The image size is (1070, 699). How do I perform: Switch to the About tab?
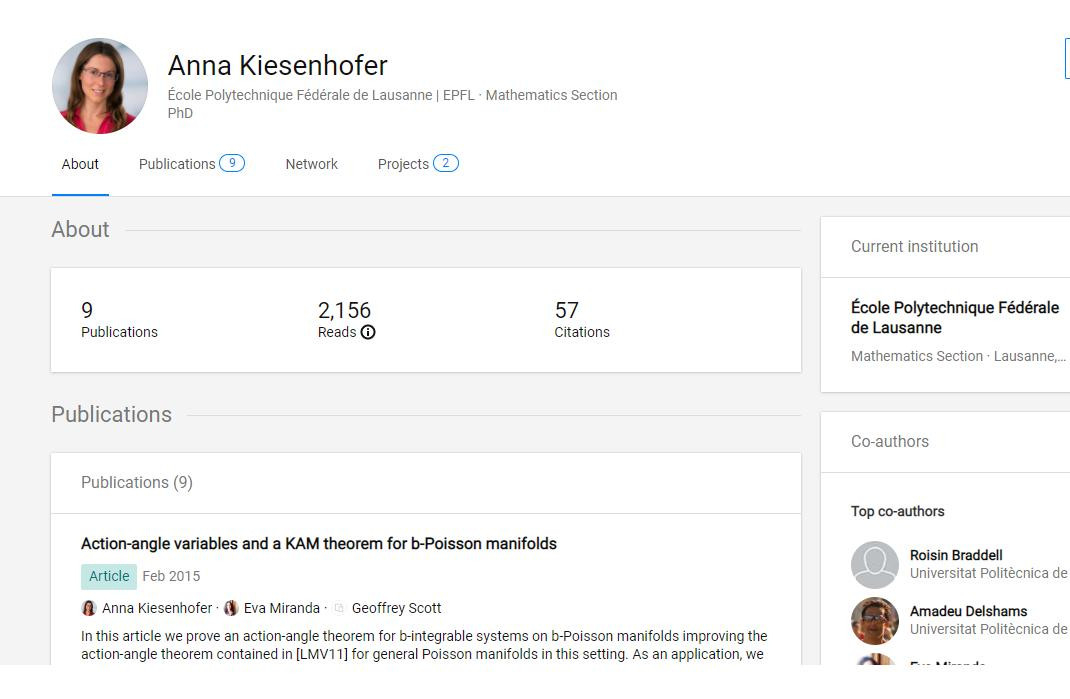click(x=80, y=164)
